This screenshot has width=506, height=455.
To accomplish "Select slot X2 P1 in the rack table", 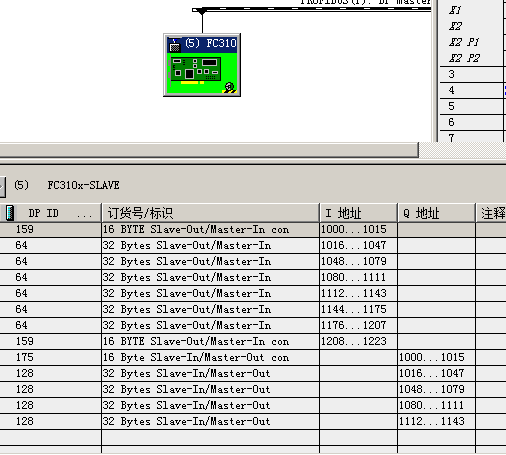I will click(471, 42).
